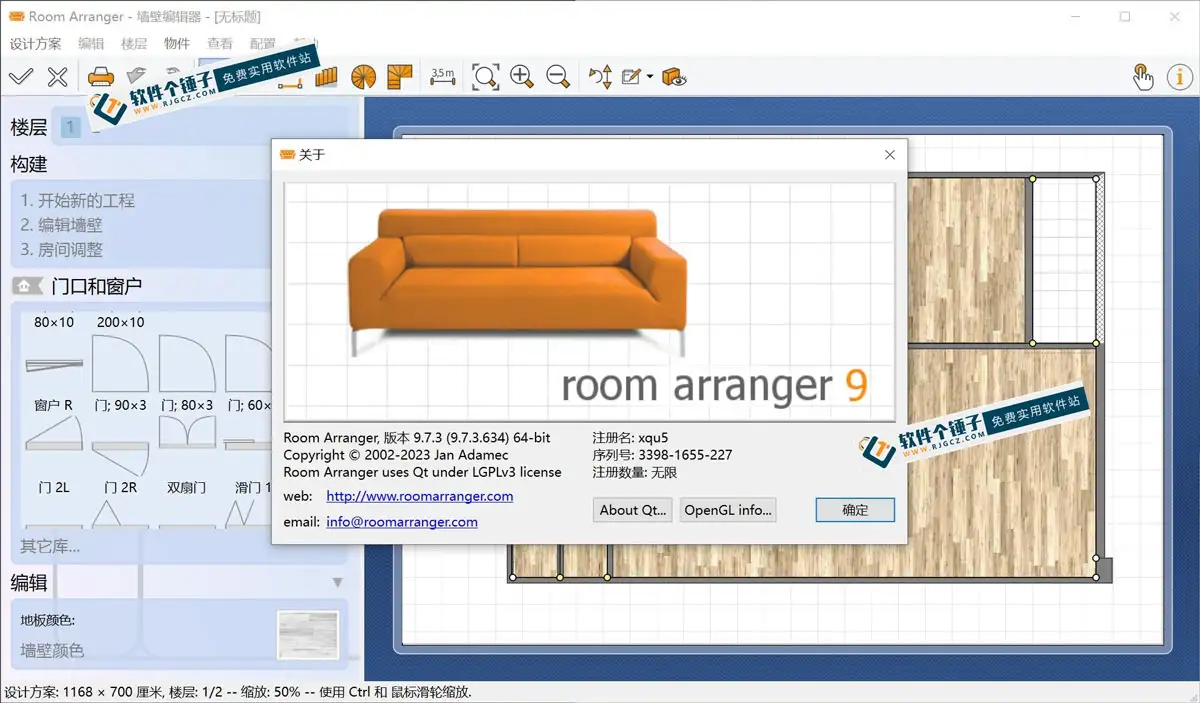The height and width of the screenshot is (703, 1200).
Task: Click the printer icon in toolbar
Action: click(101, 76)
